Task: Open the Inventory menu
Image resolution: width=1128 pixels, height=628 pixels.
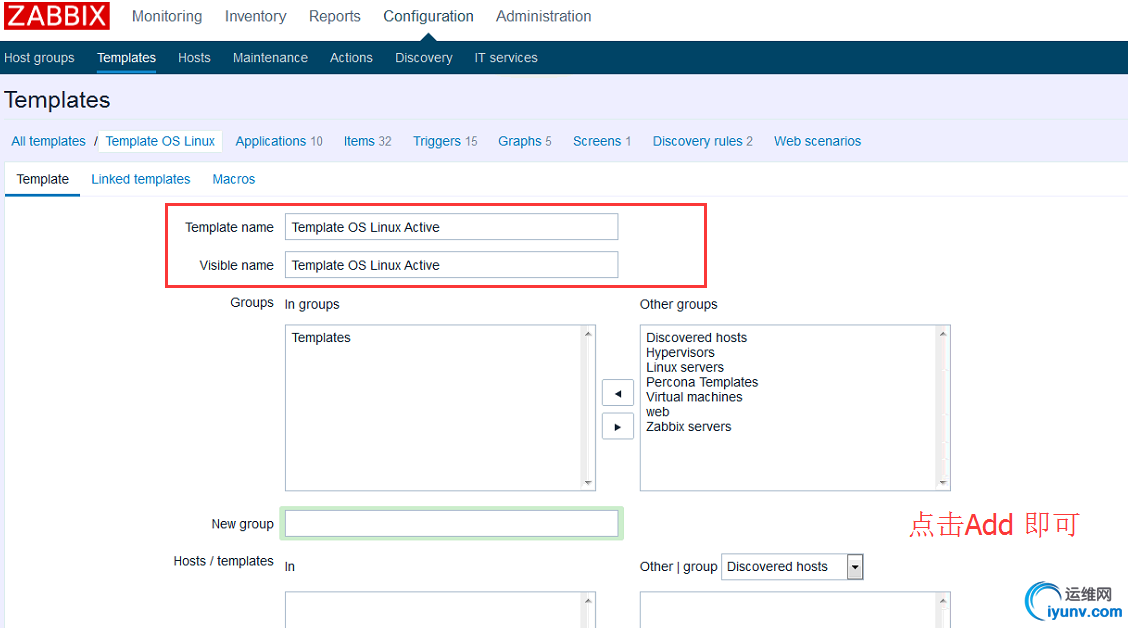Action: click(x=255, y=16)
